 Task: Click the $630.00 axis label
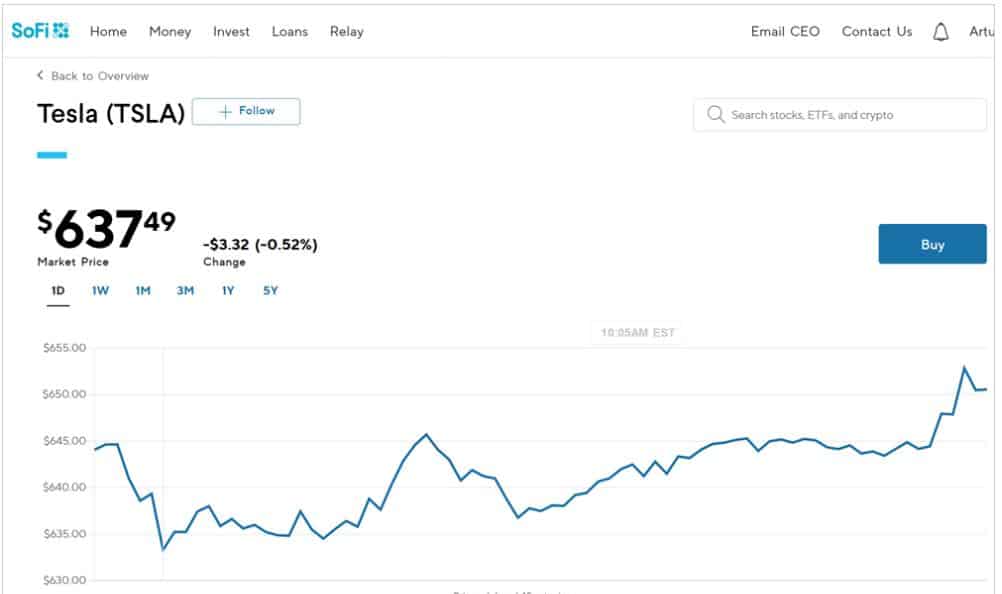[x=65, y=580]
